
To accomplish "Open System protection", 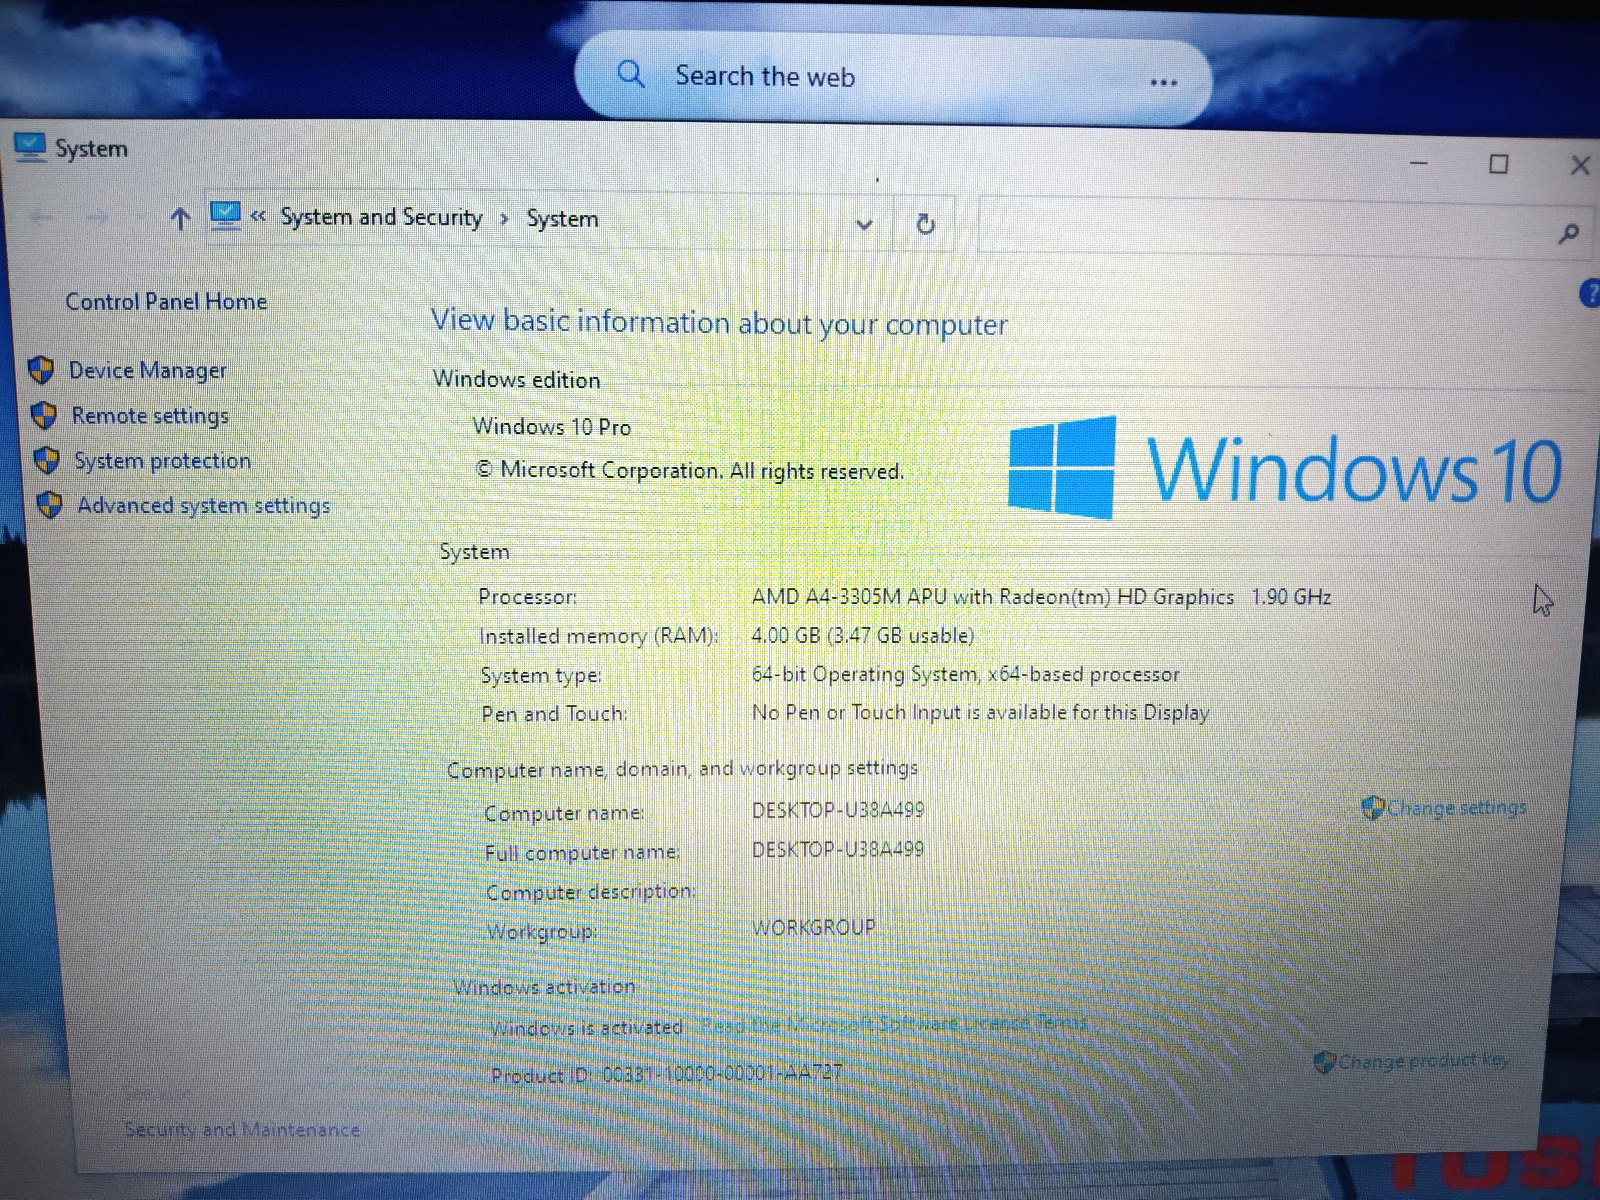I will (163, 460).
